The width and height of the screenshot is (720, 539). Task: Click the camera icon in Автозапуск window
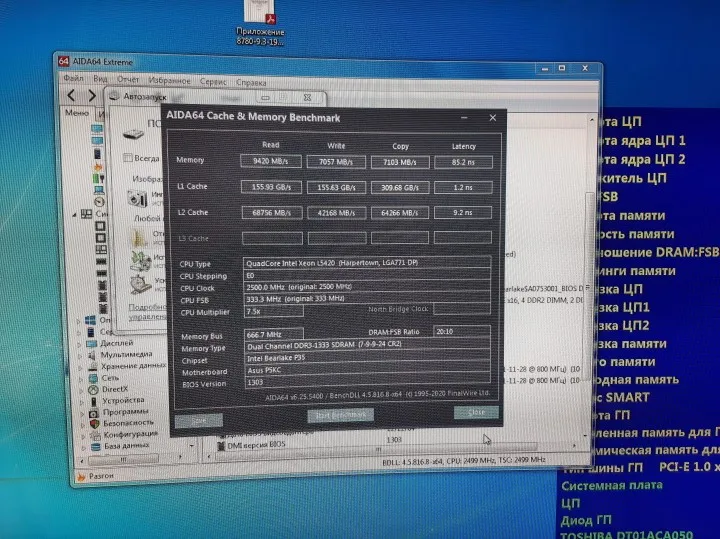[137, 199]
